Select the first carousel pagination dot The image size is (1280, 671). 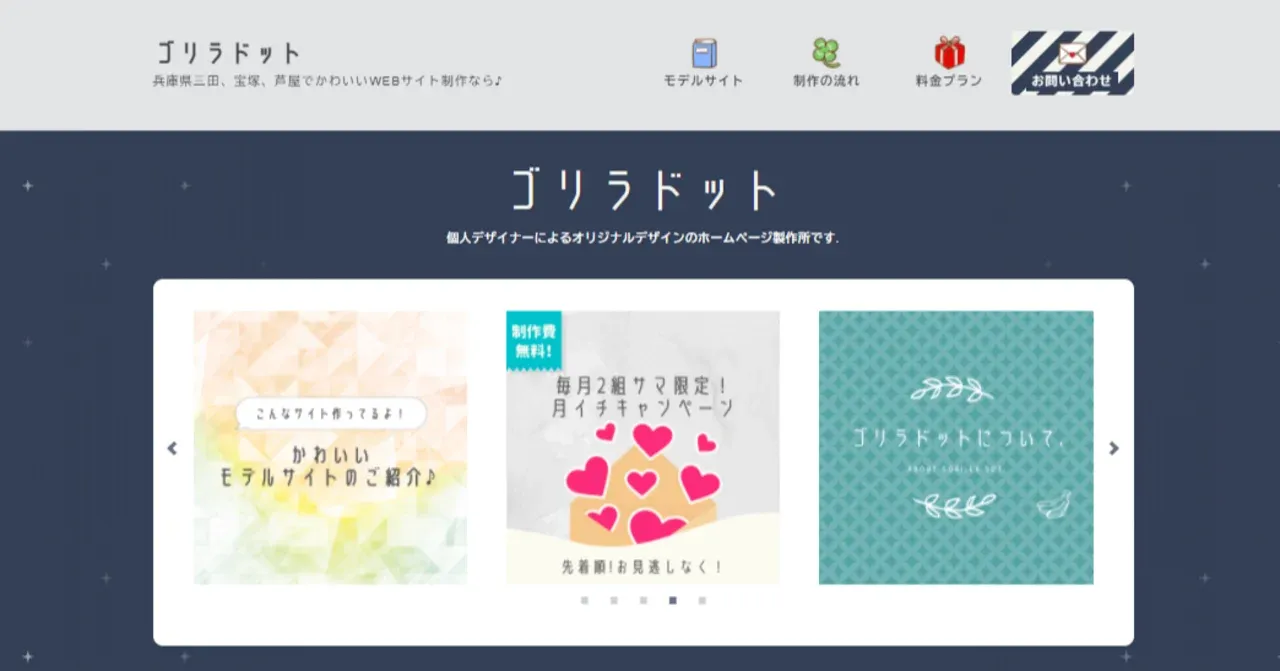point(585,601)
